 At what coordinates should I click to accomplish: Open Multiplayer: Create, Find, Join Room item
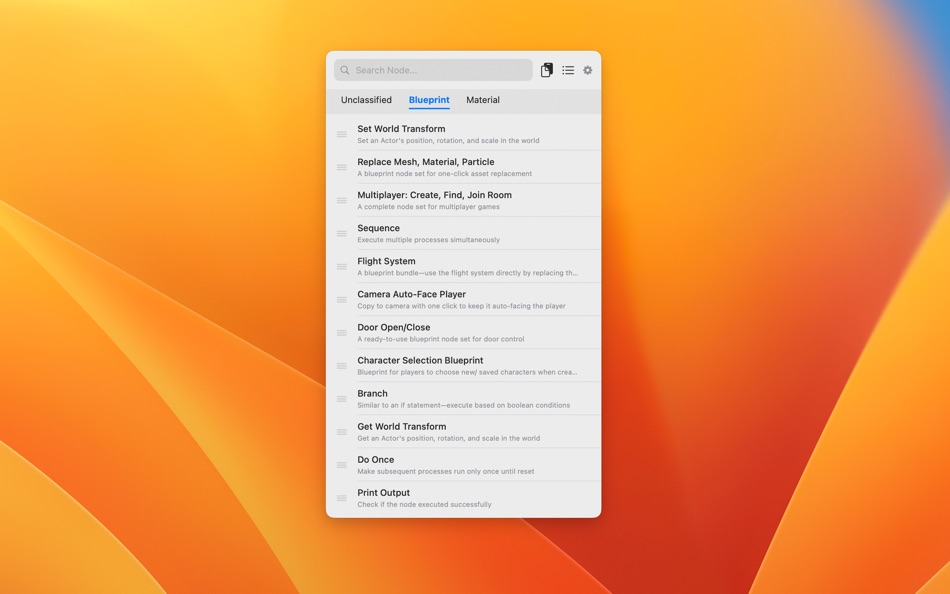point(463,200)
